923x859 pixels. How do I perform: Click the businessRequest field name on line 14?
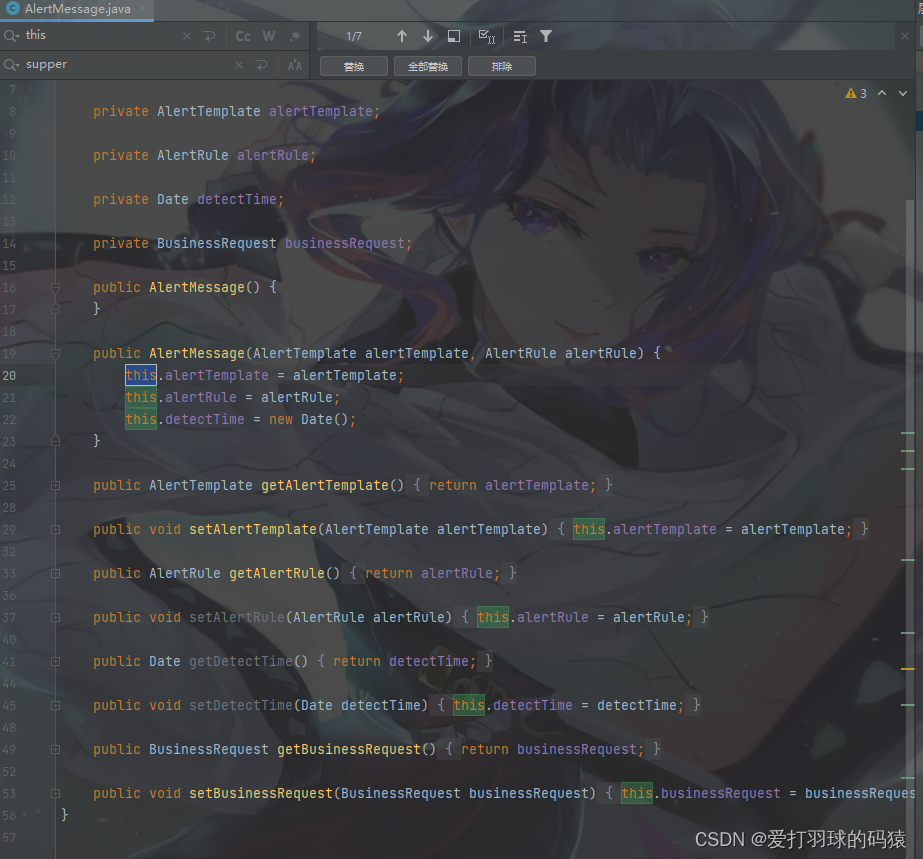click(x=345, y=243)
